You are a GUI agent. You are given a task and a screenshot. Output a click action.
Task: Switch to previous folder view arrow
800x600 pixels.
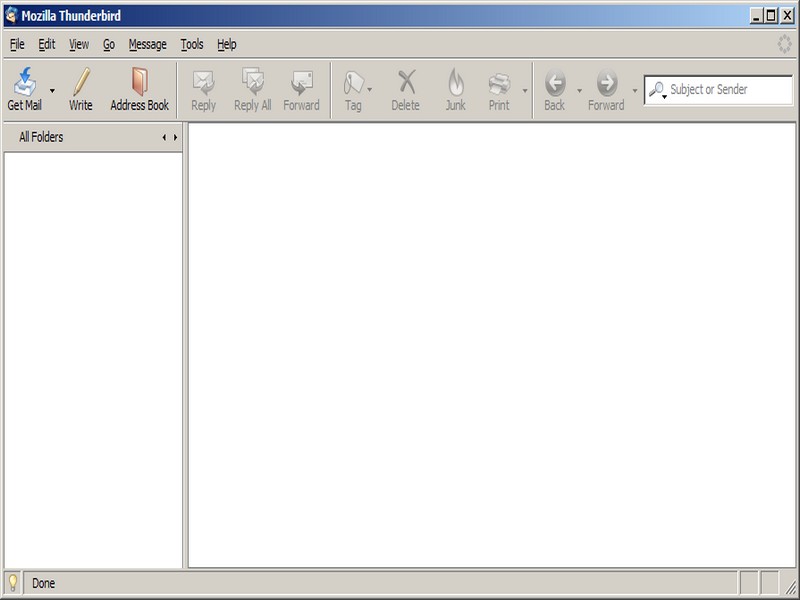(164, 137)
